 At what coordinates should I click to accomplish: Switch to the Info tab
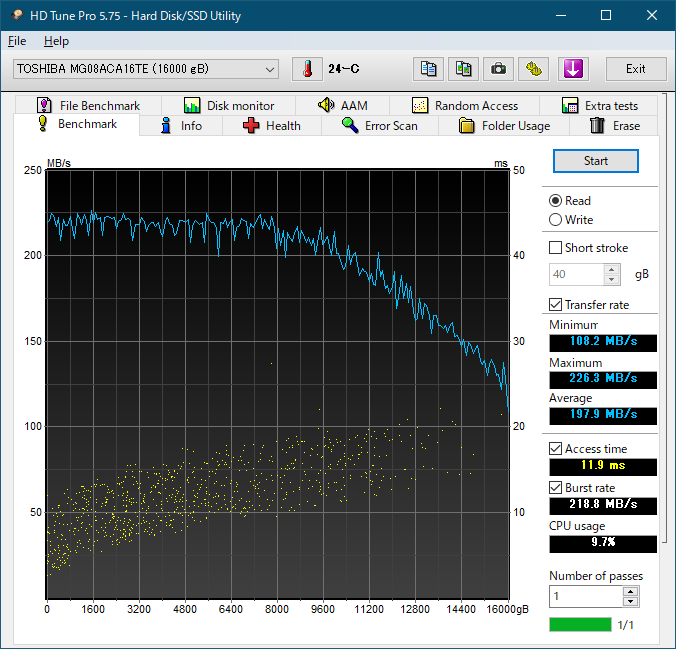point(181,126)
